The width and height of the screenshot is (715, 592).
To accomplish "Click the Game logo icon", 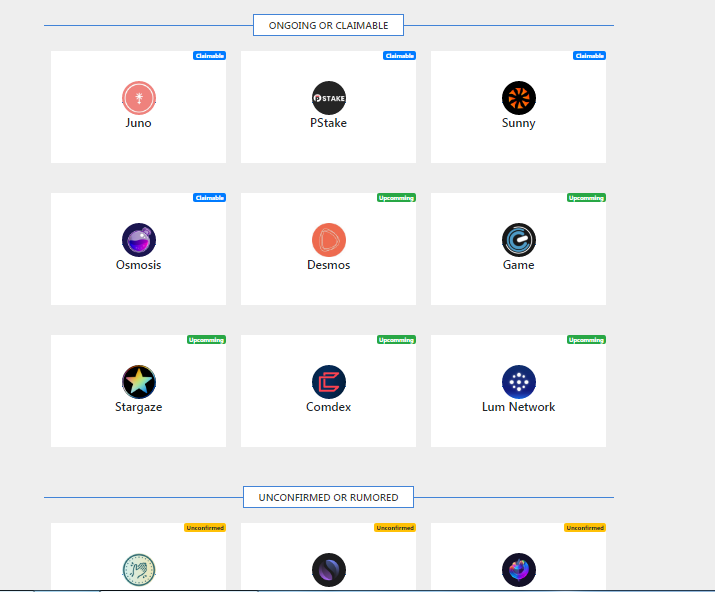I will click(x=518, y=240).
